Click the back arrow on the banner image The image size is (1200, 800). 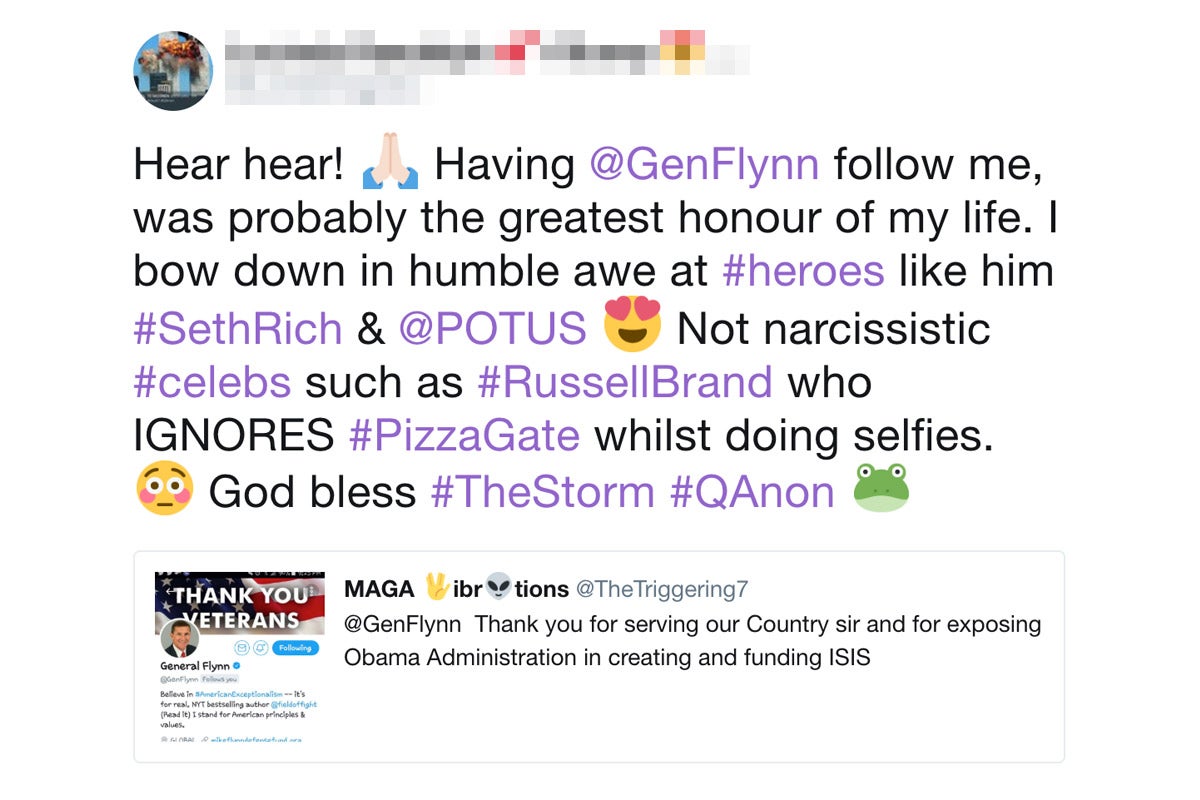coord(169,592)
